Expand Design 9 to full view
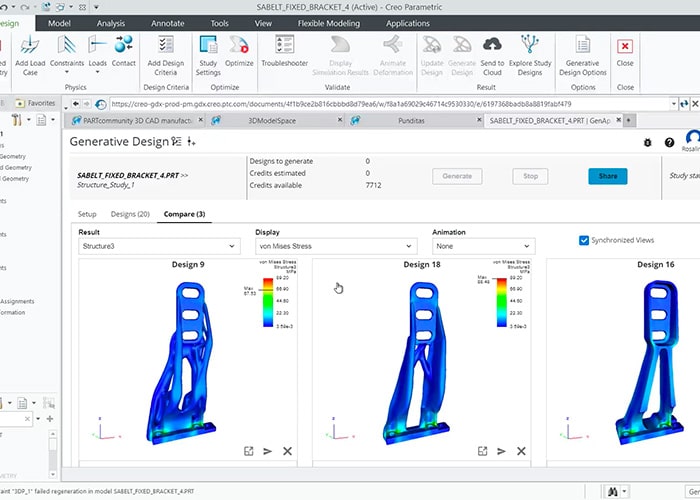The width and height of the screenshot is (700, 500). tap(249, 451)
